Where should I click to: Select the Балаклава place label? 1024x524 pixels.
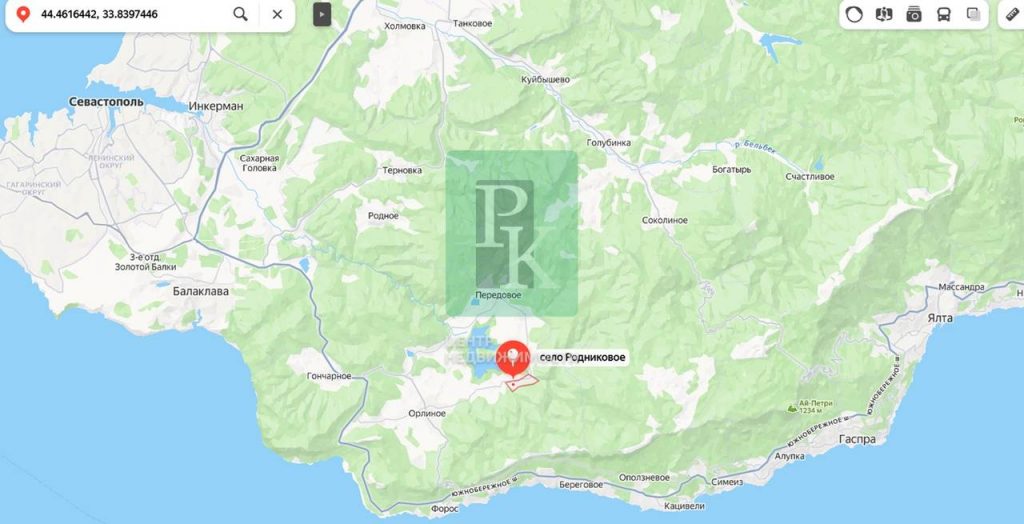click(x=201, y=291)
